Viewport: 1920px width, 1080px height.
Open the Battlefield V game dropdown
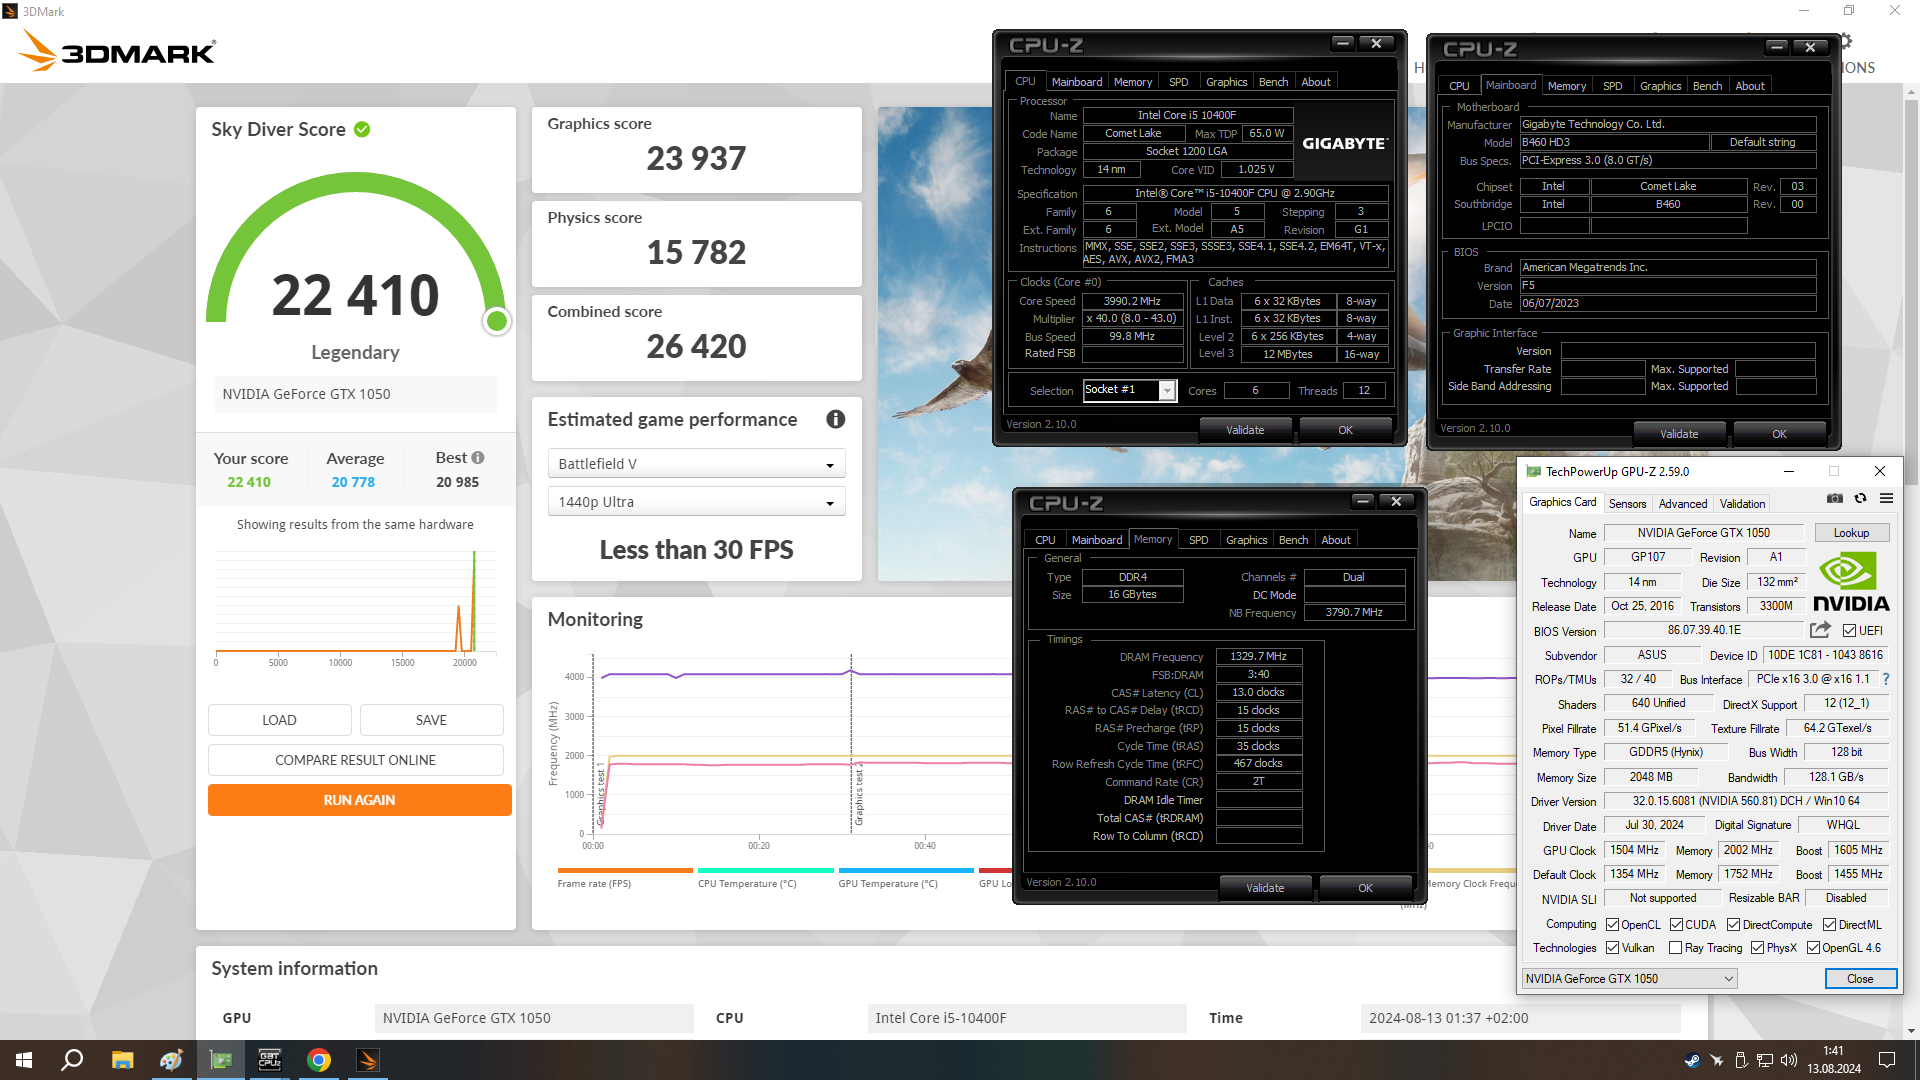click(x=696, y=464)
